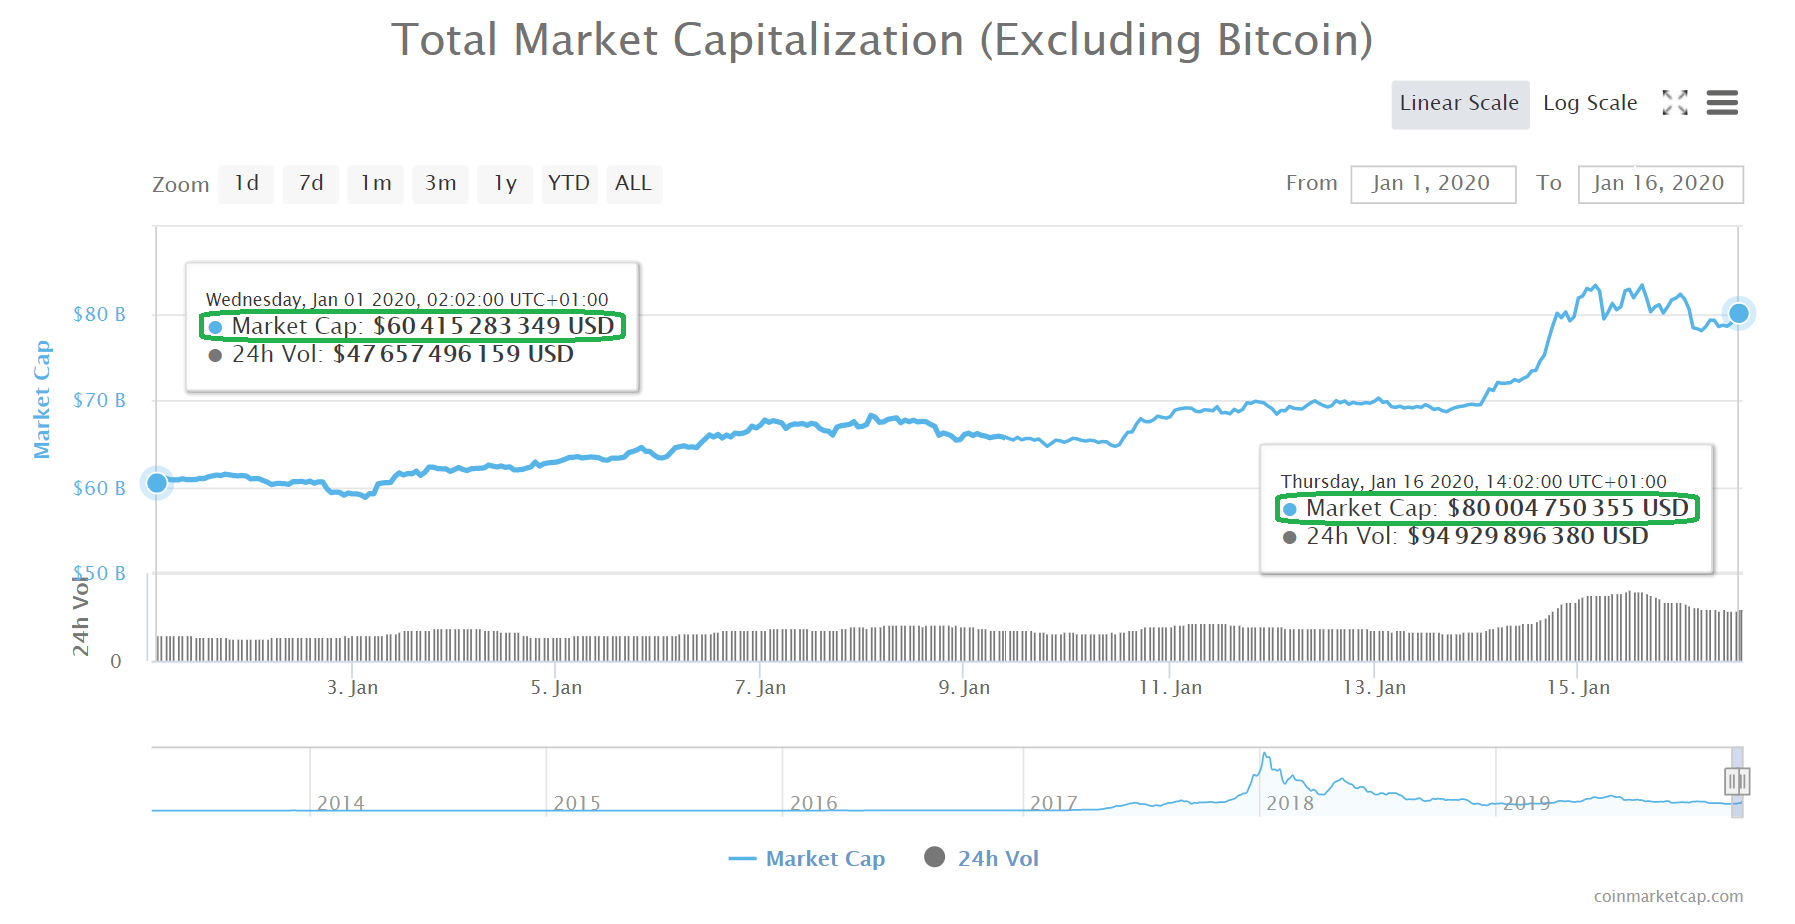This screenshot has width=1795, height=924.
Task: Click the fullscreen expand icon
Action: tap(1675, 103)
